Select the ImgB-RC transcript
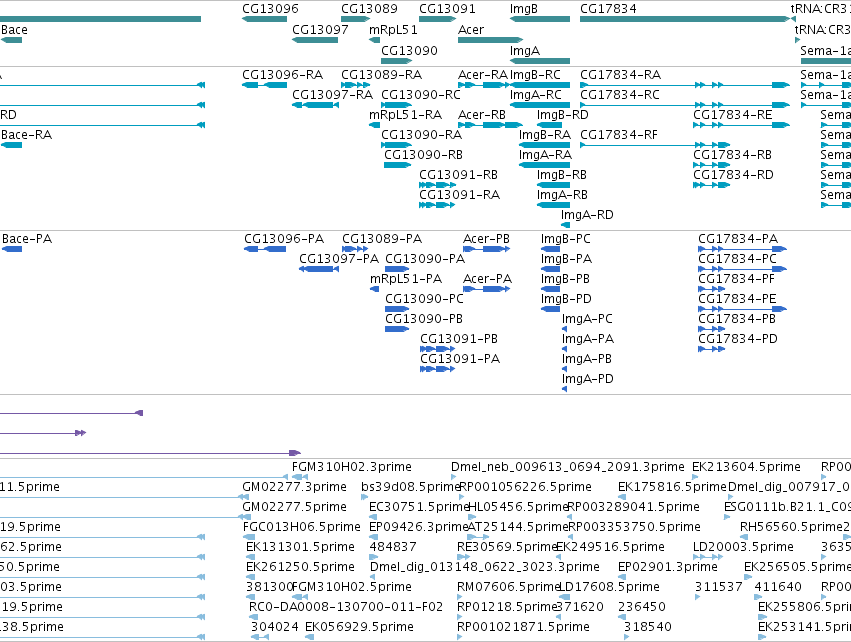Image resolution: width=851 pixels, height=642 pixels. click(x=535, y=74)
